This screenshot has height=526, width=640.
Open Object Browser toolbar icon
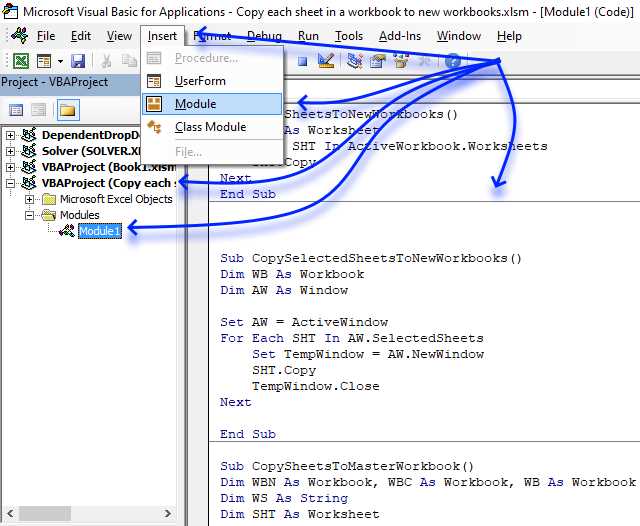401,61
